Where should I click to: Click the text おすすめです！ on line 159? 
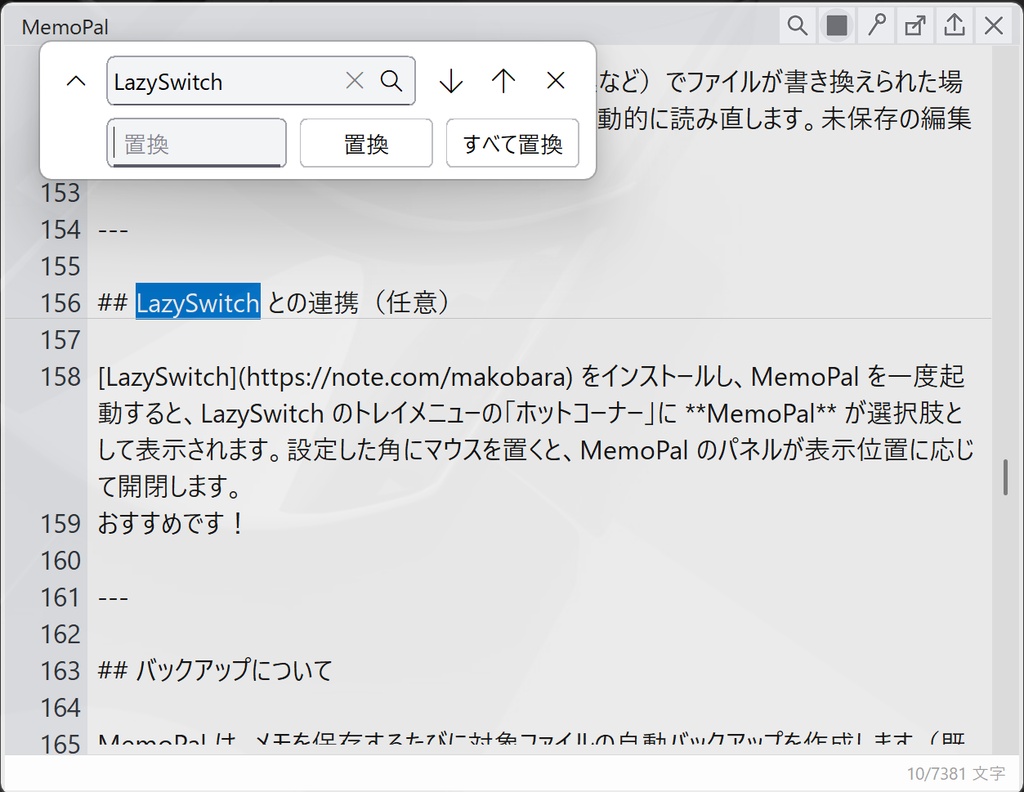pyautogui.click(x=171, y=524)
